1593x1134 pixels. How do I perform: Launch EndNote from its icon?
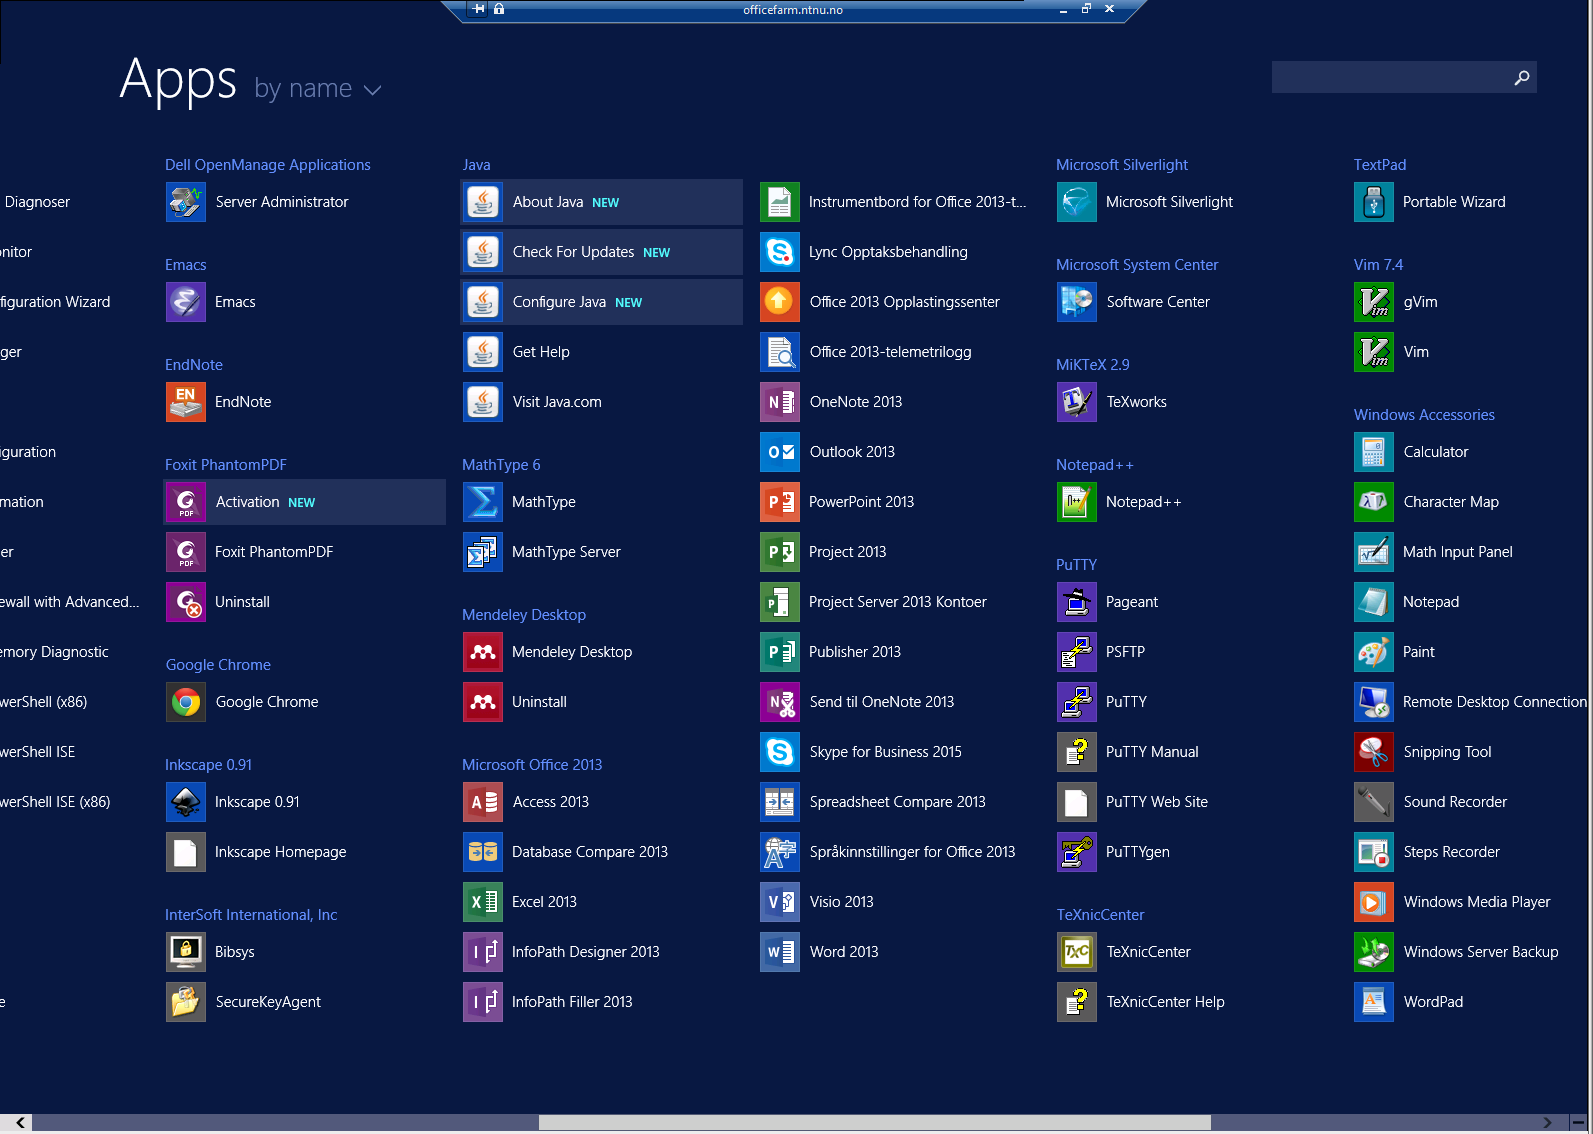tap(186, 402)
